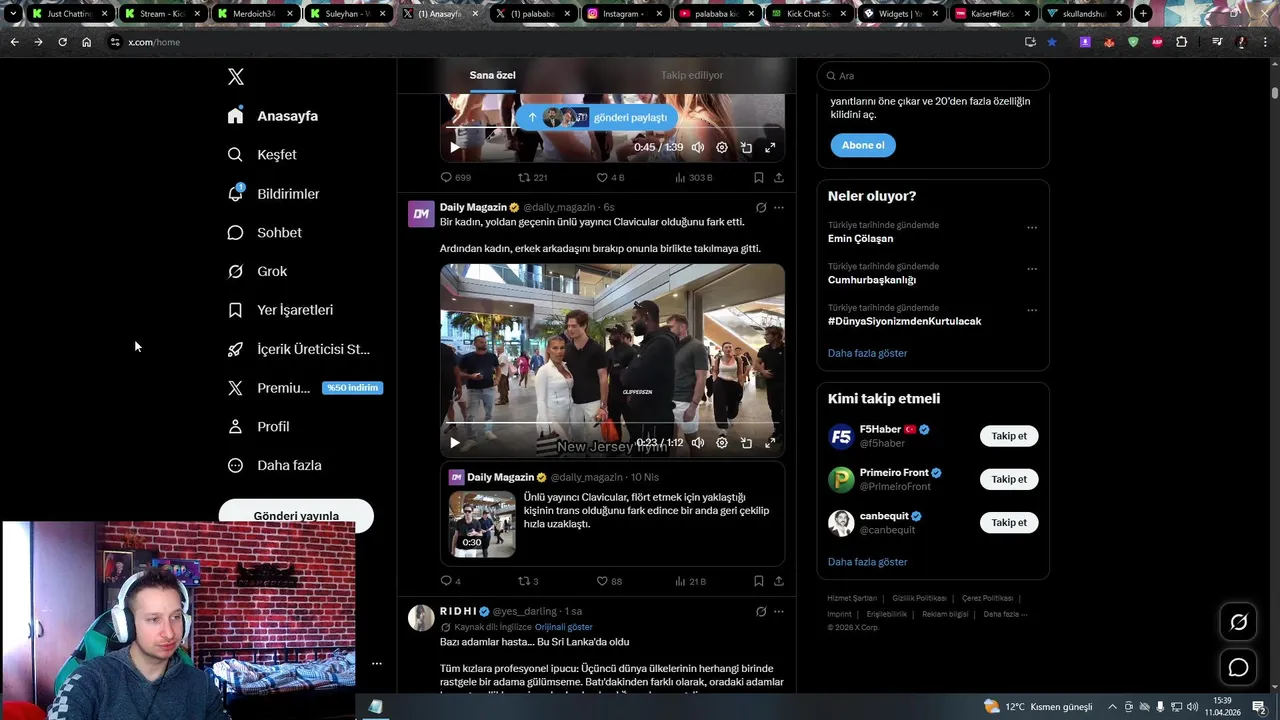Enter fullscreen on top video
The image size is (1280, 720).
click(770, 147)
